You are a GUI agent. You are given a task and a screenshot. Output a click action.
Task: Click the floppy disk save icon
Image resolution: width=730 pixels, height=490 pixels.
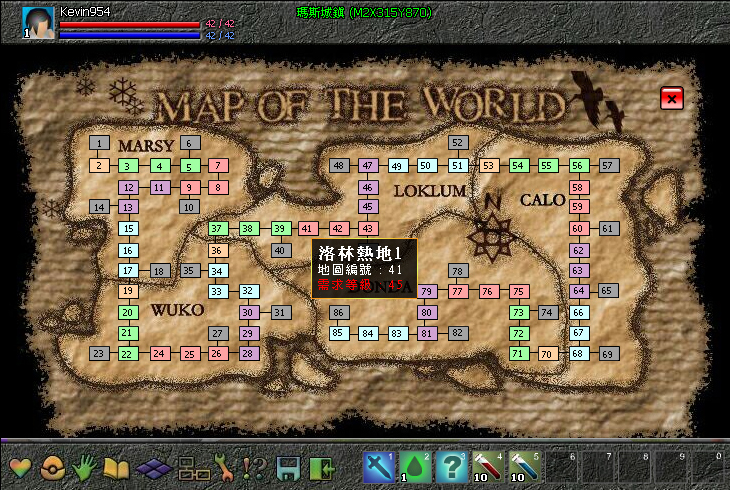288,468
